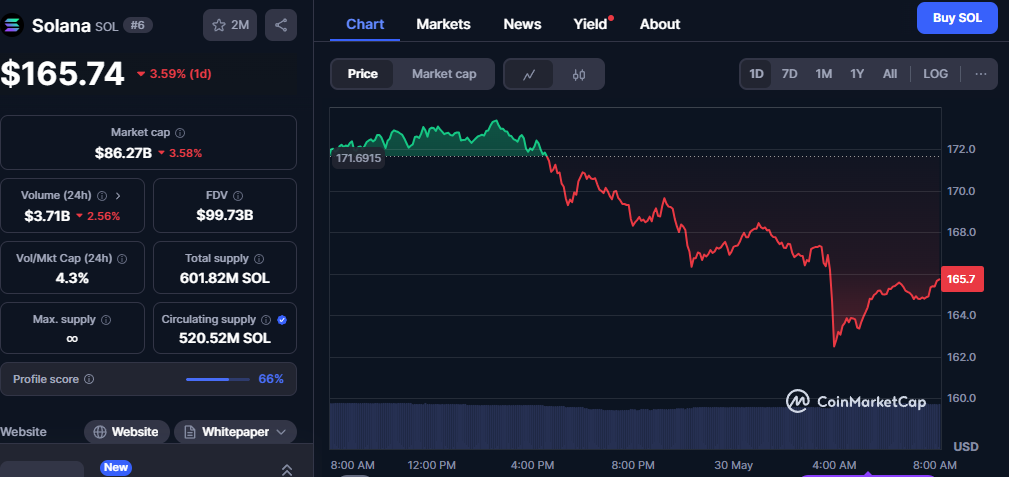The height and width of the screenshot is (477, 1009).
Task: Click the 520.52M SOL circulating supply
Action: pyautogui.click(x=225, y=339)
